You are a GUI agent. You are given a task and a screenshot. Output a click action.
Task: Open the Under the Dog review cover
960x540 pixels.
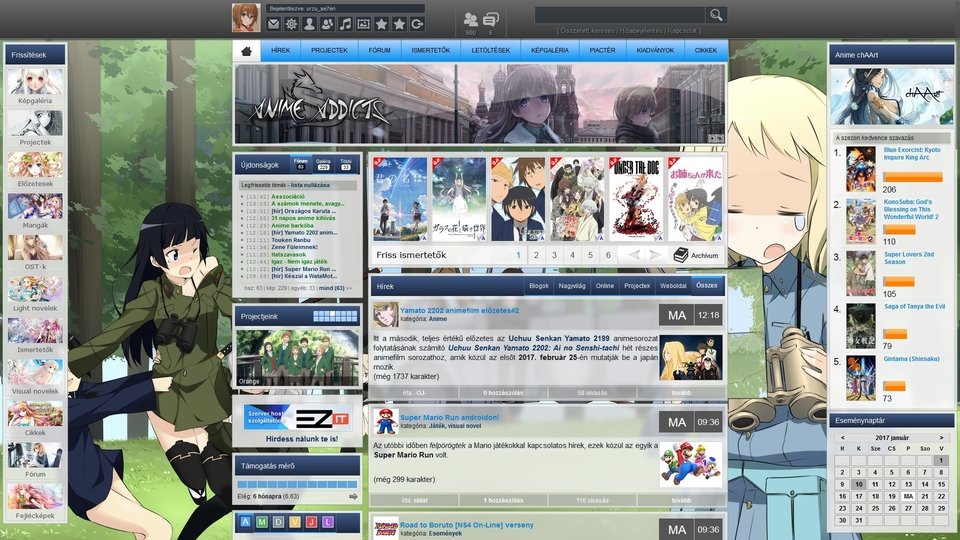(x=636, y=199)
